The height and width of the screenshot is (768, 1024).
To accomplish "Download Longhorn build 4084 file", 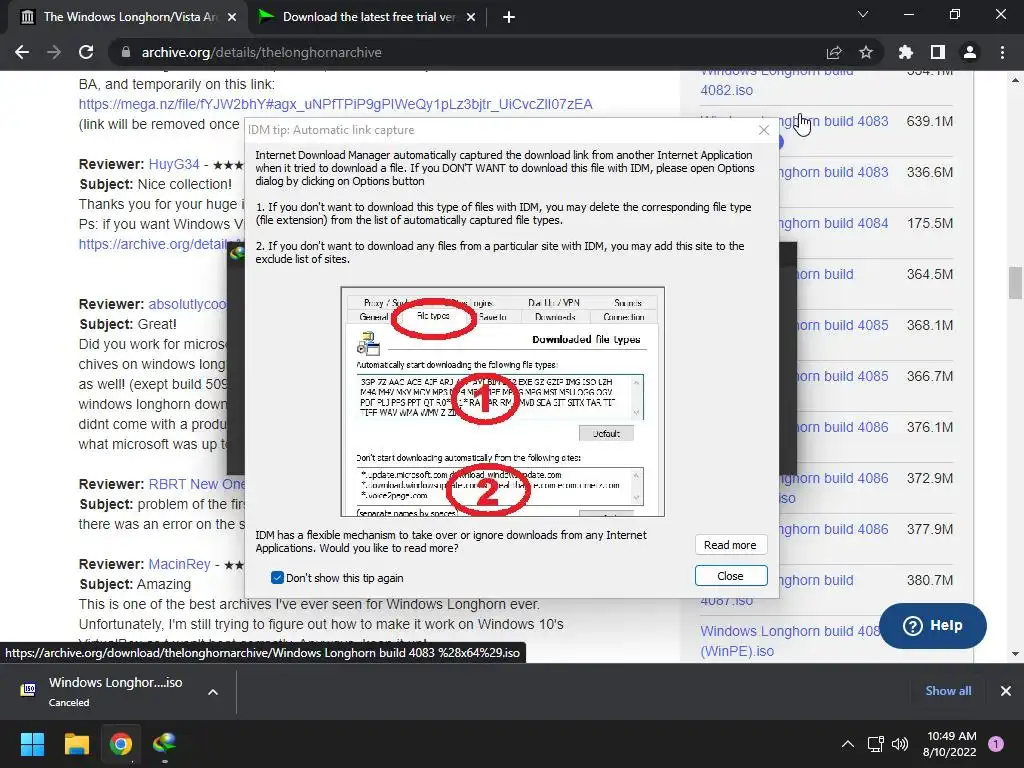I will [x=834, y=223].
